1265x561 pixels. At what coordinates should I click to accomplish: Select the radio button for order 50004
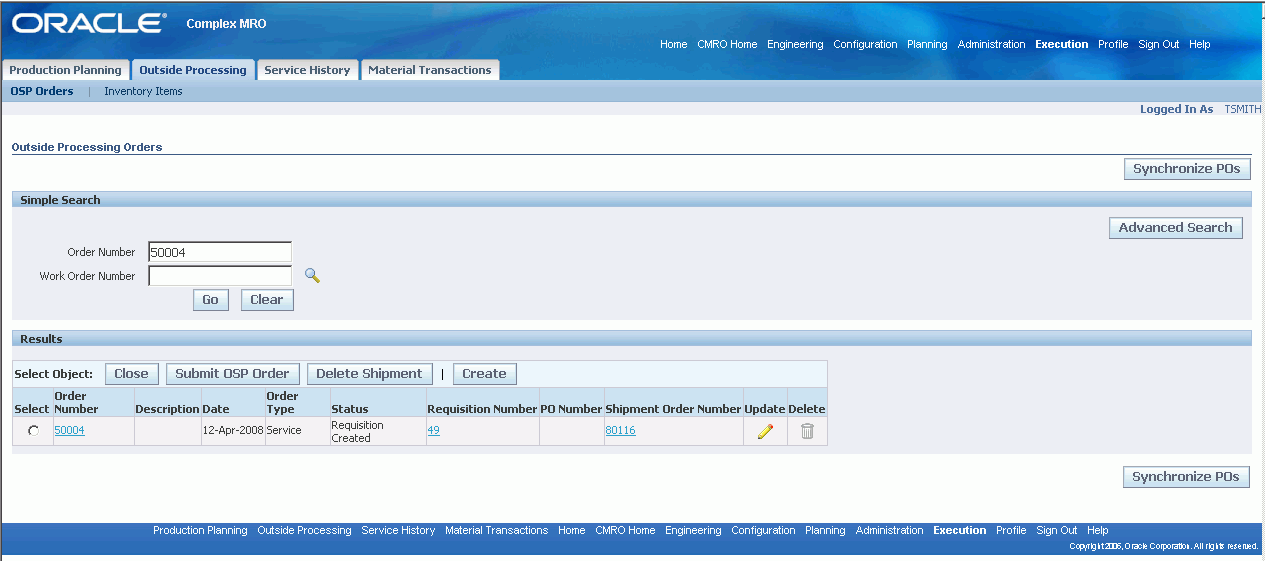coord(33,431)
